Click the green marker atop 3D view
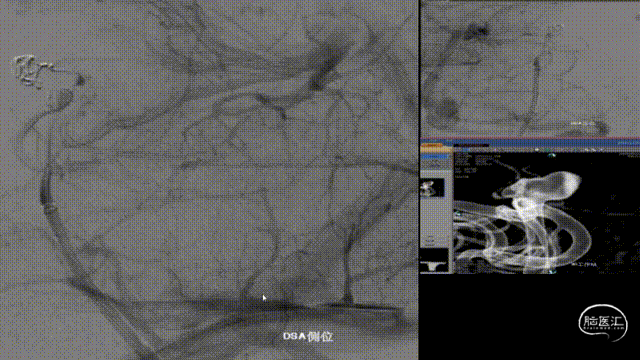The image size is (640, 360). coord(551,155)
